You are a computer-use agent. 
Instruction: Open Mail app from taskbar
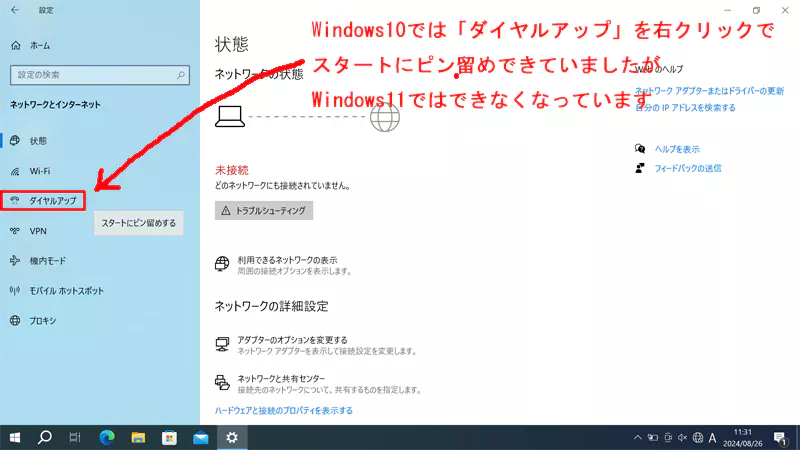201,438
